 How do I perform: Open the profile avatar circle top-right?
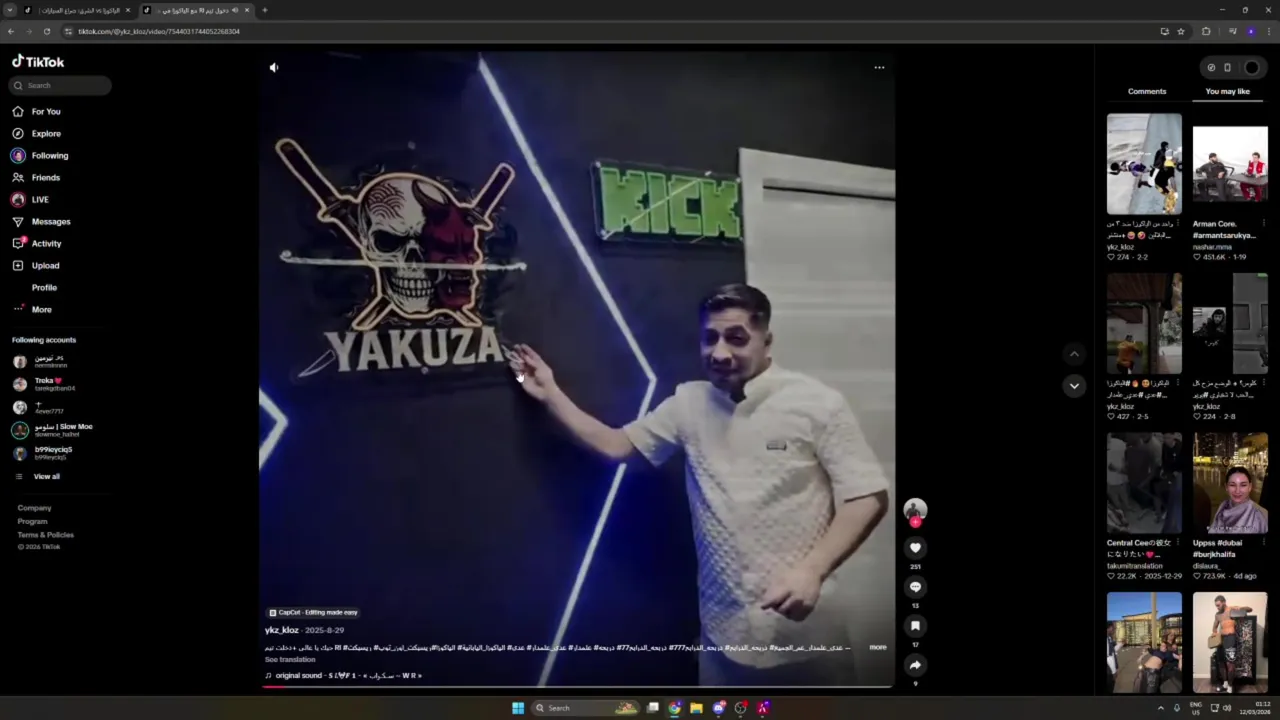(x=1252, y=68)
